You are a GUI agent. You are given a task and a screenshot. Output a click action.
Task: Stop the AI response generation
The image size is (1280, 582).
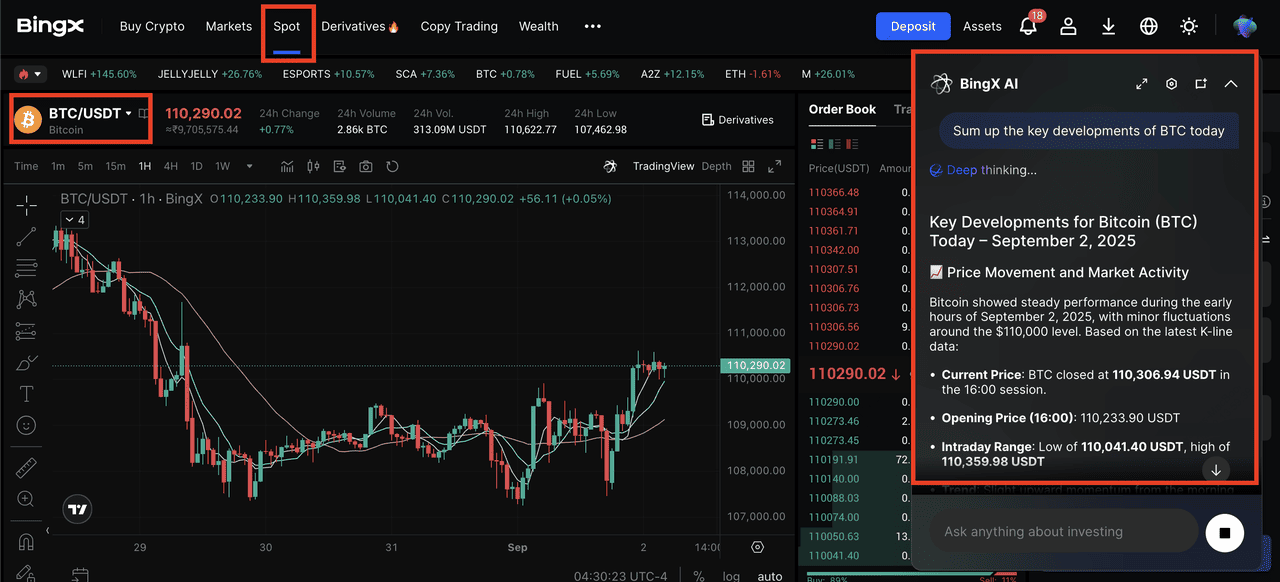[1224, 533]
